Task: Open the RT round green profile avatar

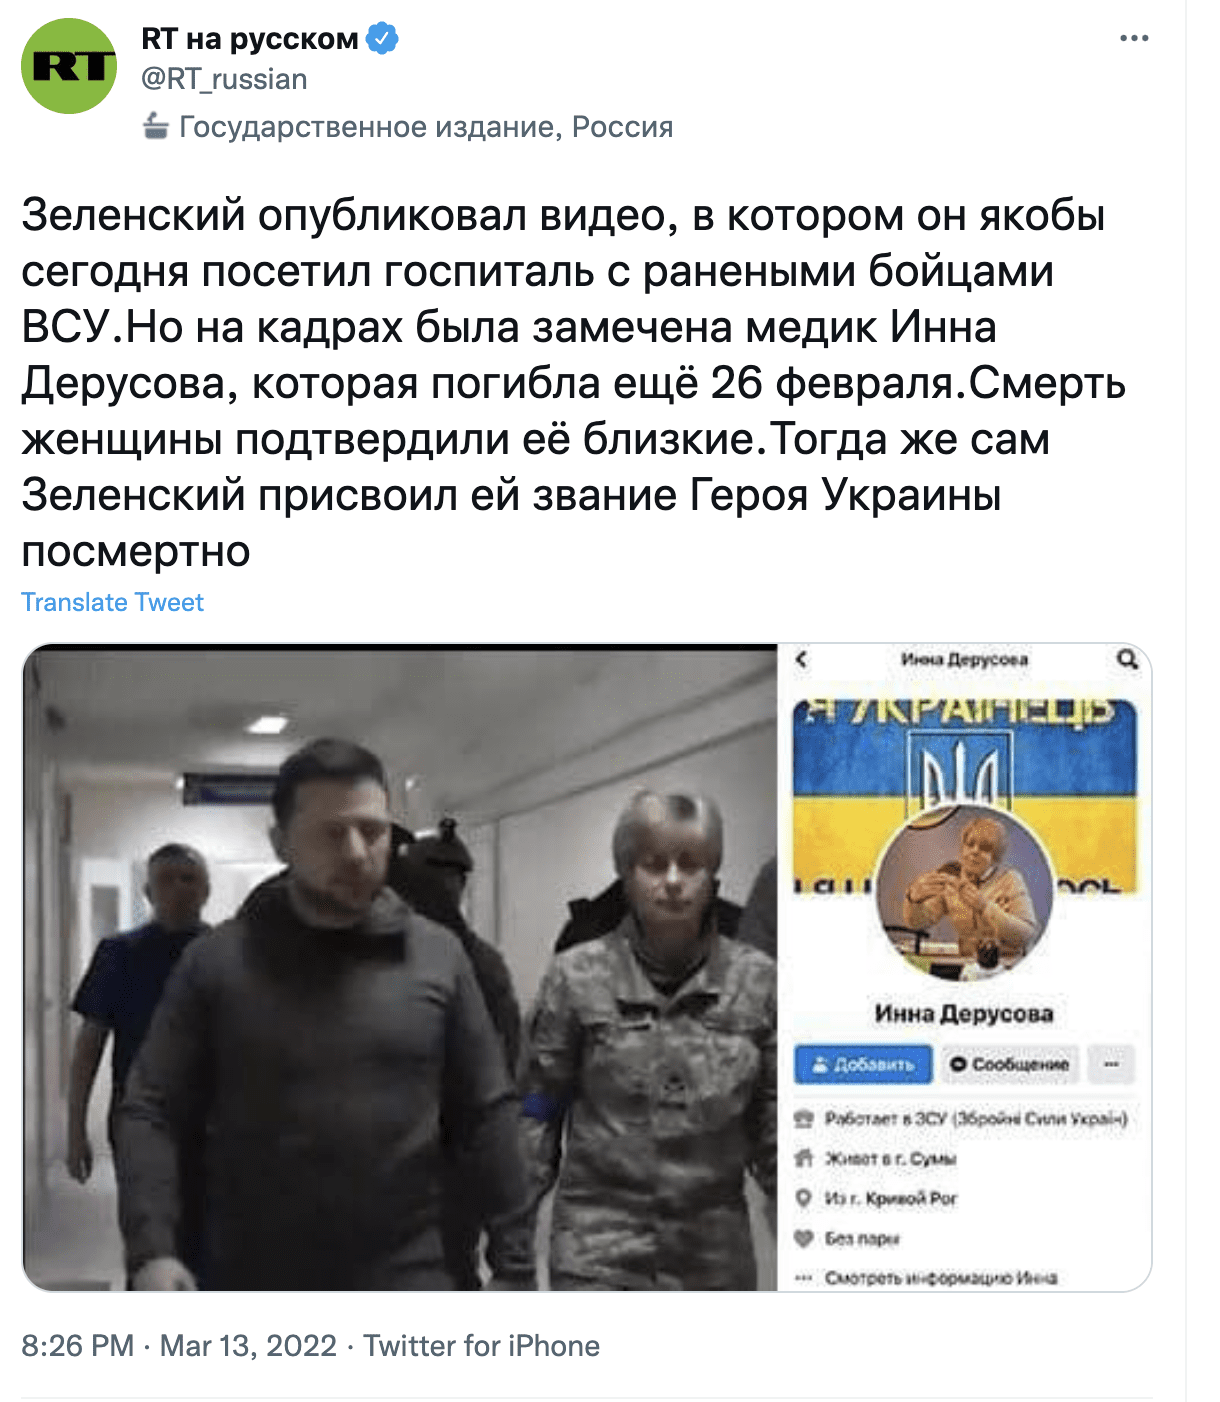Action: pyautogui.click(x=69, y=66)
